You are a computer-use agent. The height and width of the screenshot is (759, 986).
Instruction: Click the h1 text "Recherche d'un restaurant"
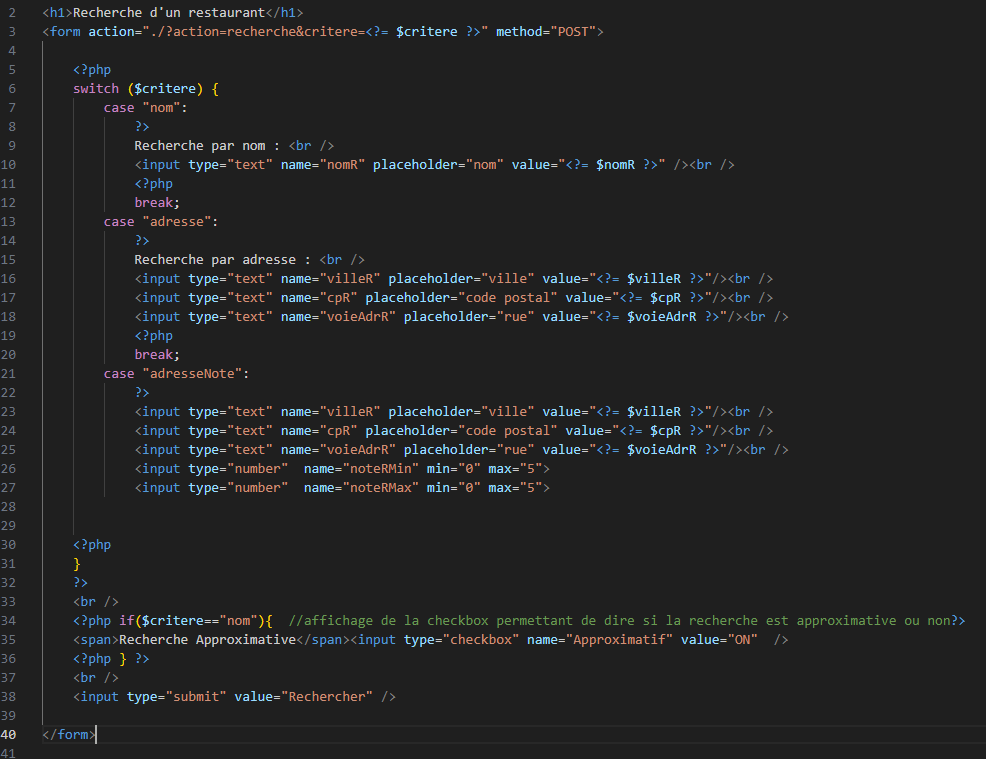pyautogui.click(x=169, y=13)
